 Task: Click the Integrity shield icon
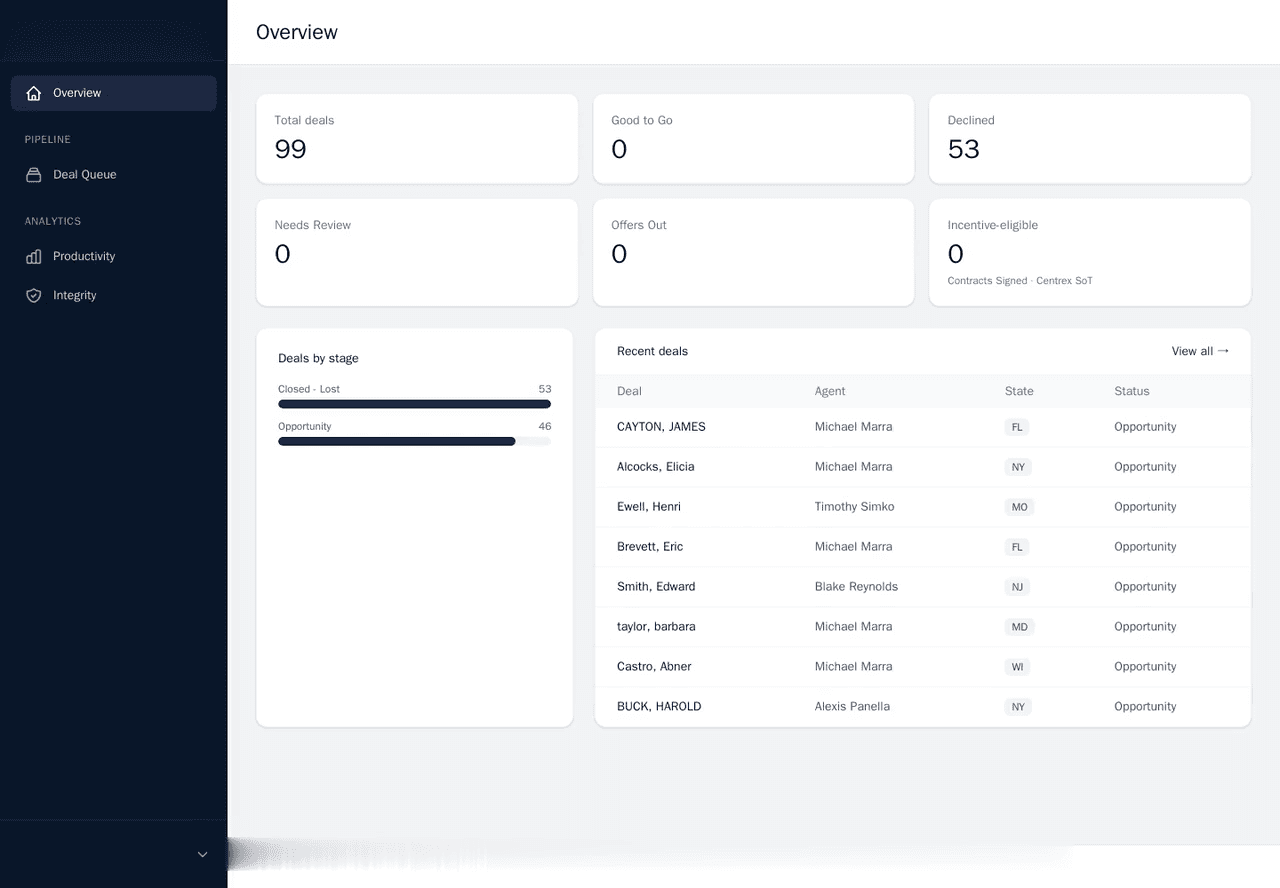click(34, 296)
